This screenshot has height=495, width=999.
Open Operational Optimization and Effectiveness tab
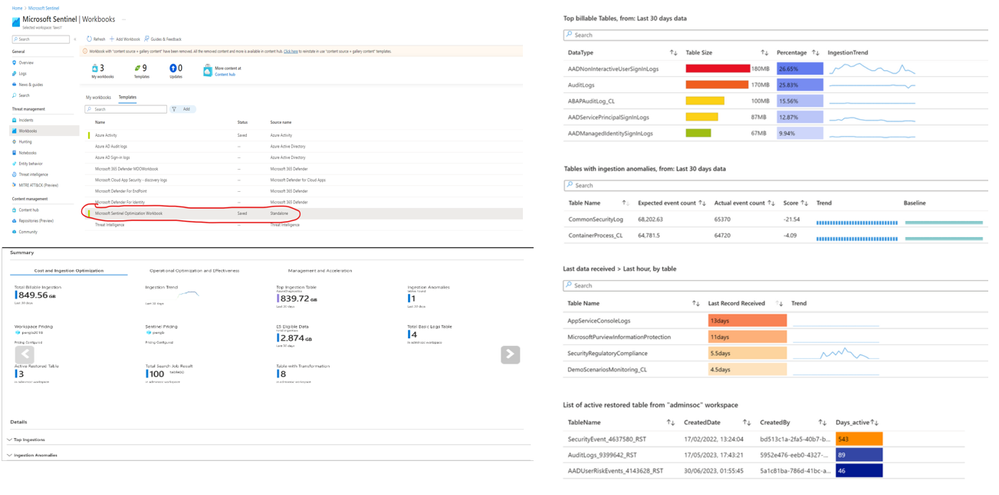point(194,271)
